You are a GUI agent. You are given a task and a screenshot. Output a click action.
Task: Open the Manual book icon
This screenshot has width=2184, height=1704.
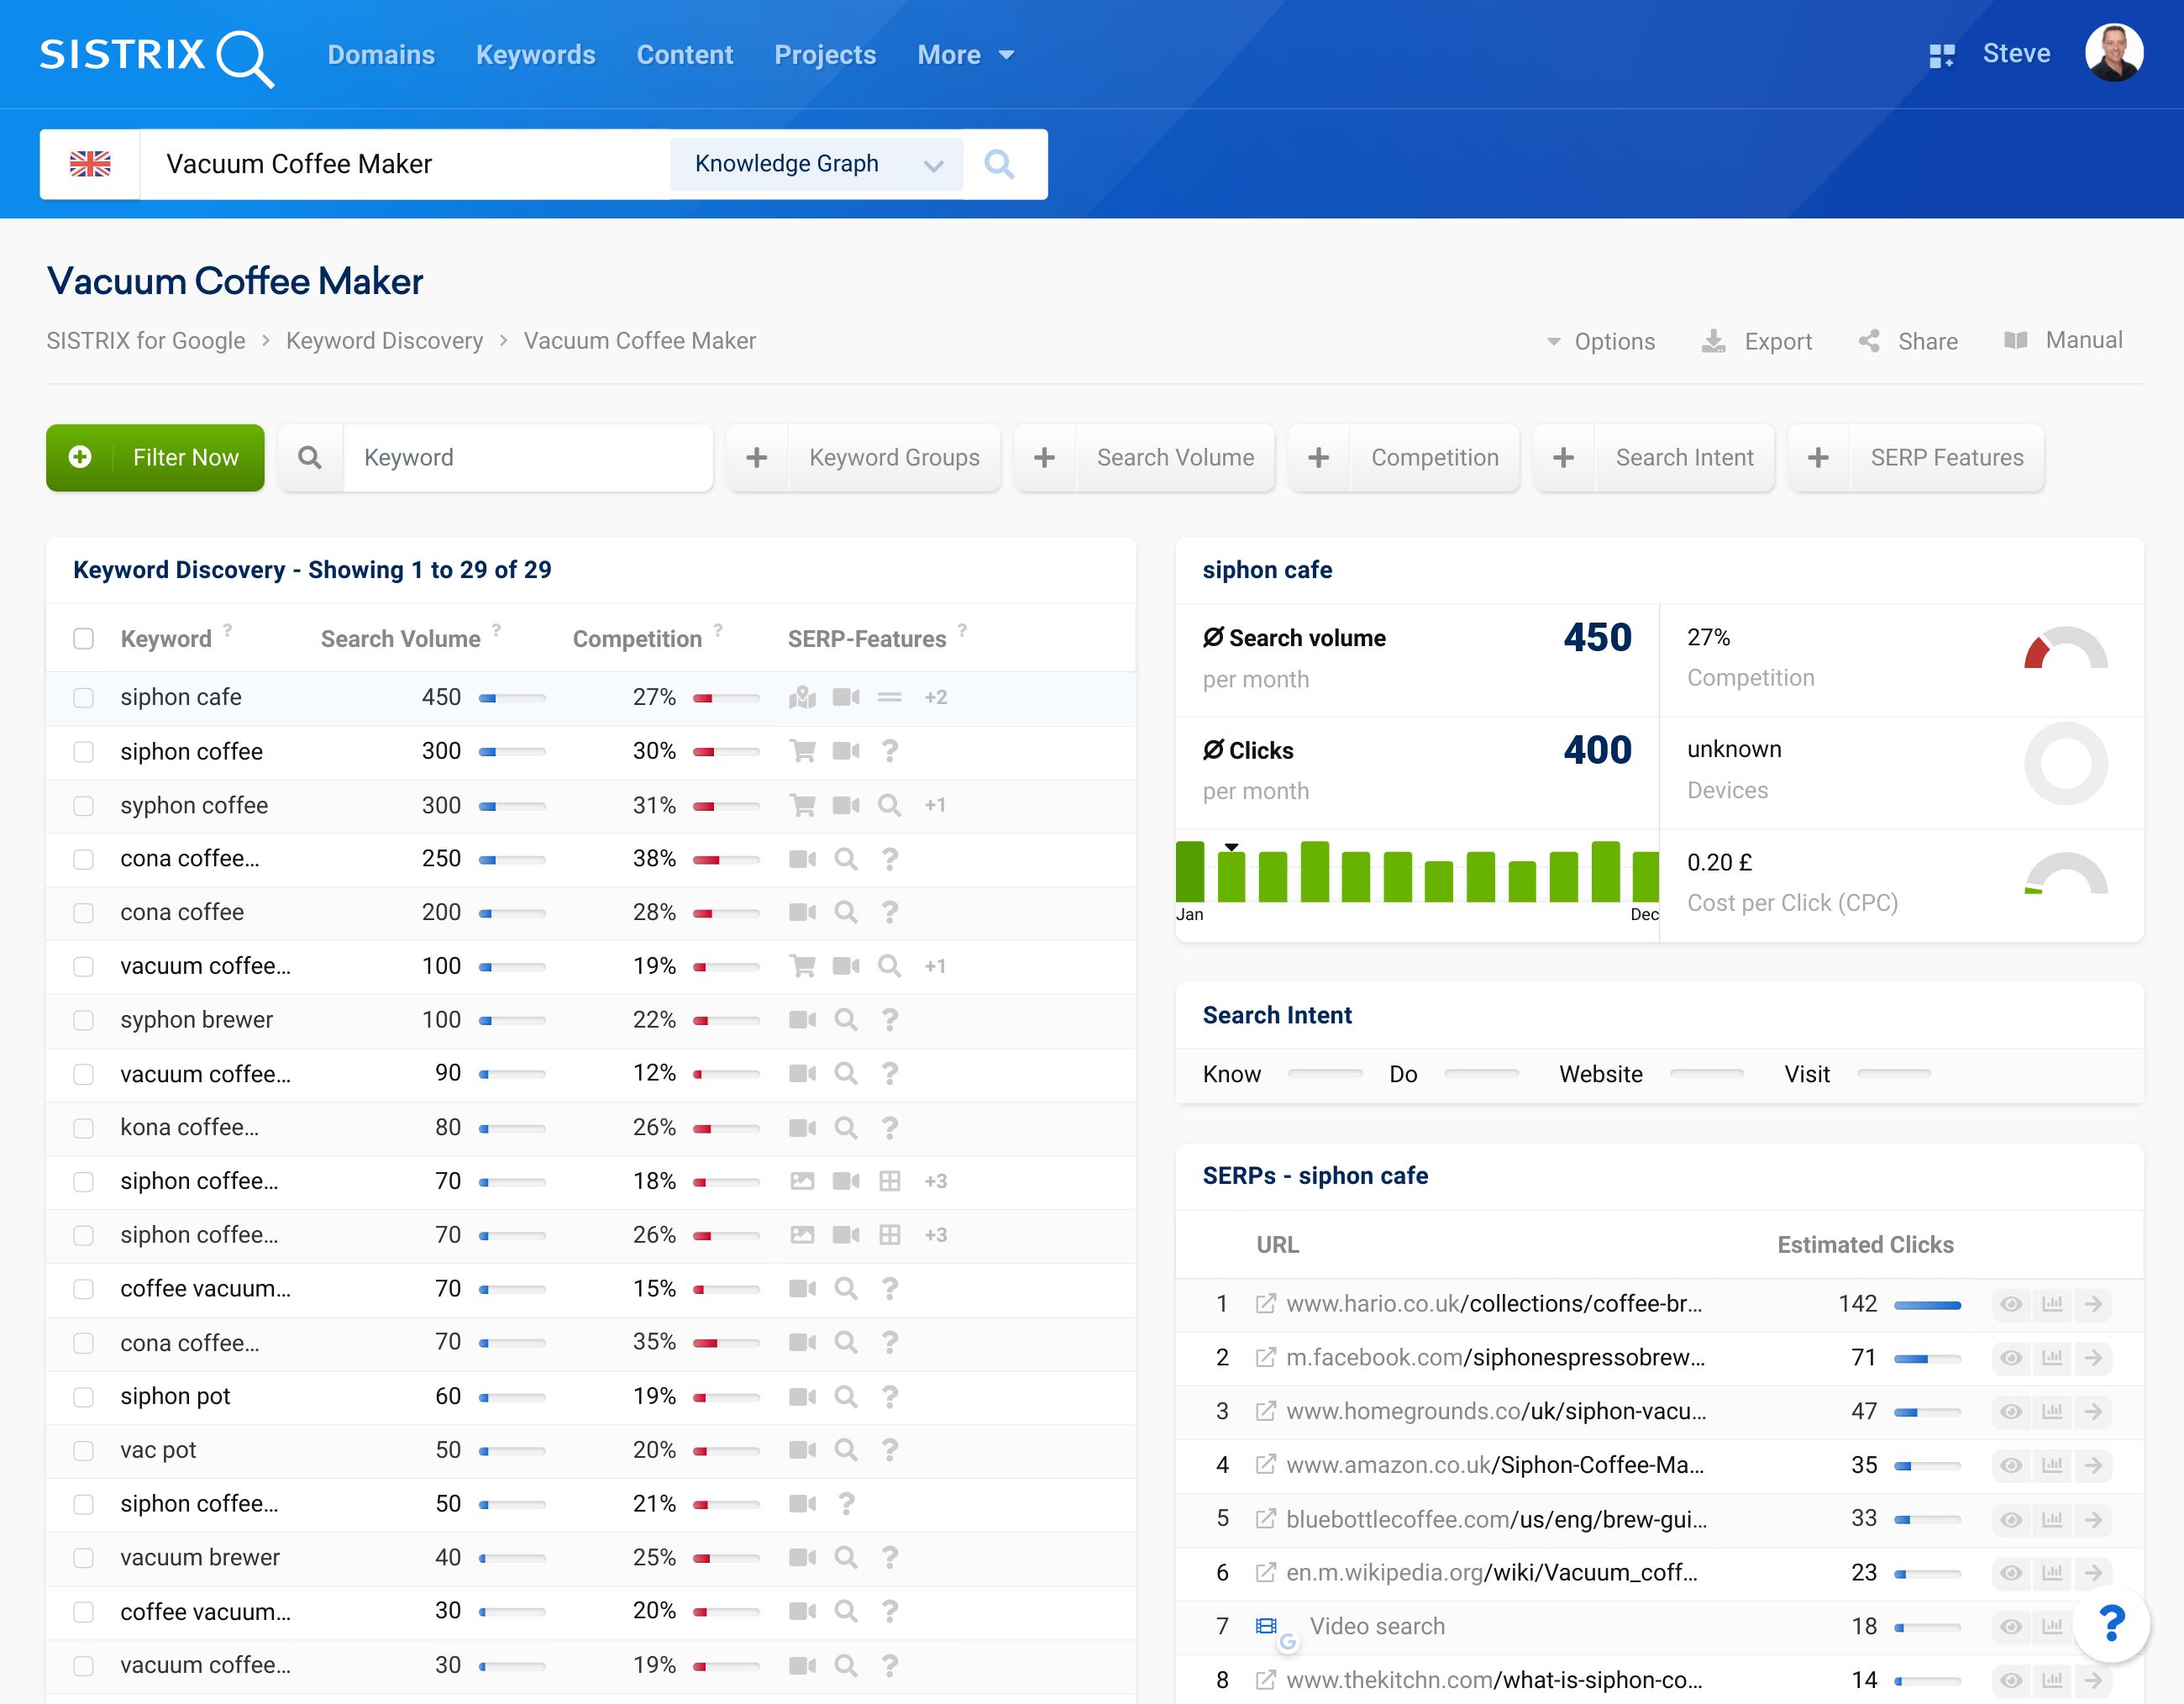coord(2015,340)
